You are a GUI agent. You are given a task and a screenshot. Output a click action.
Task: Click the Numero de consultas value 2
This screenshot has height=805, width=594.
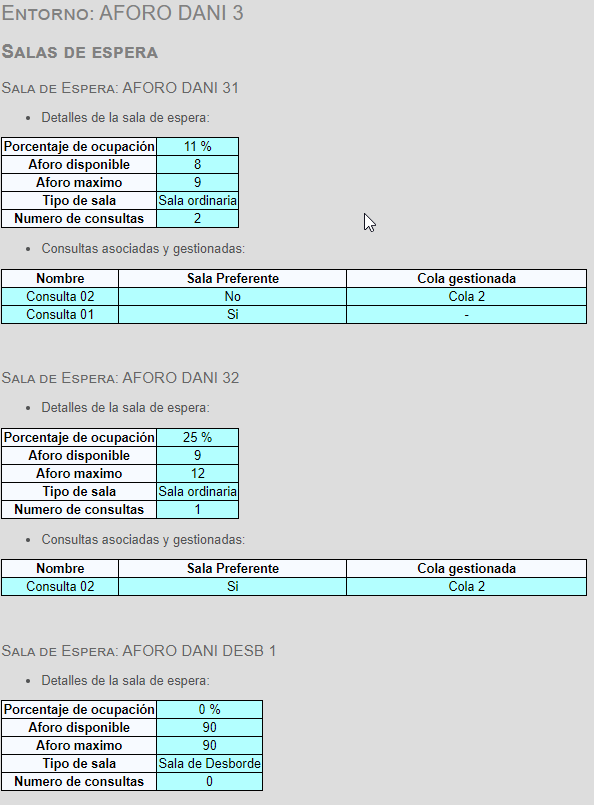[x=198, y=218]
